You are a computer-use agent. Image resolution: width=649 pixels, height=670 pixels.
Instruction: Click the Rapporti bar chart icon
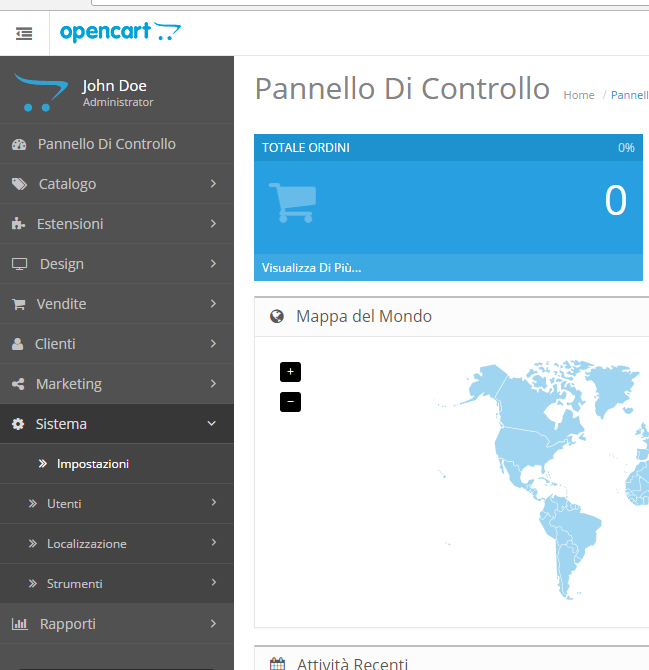19,624
